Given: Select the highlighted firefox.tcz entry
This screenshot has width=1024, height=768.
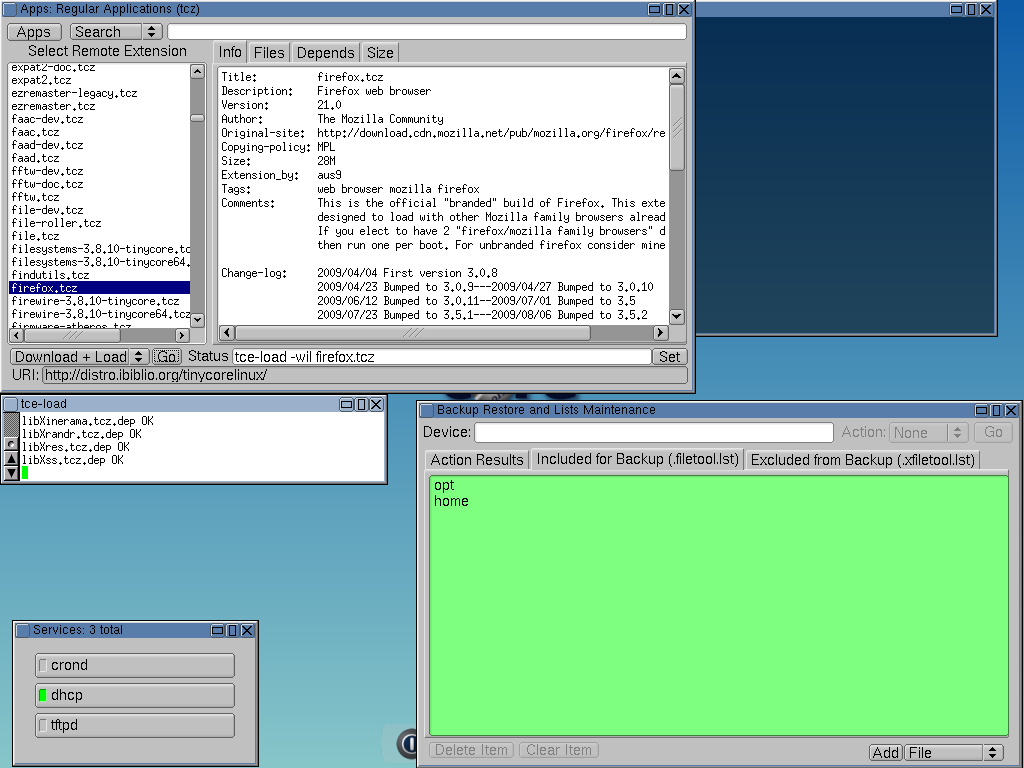Looking at the screenshot, I should pos(99,288).
